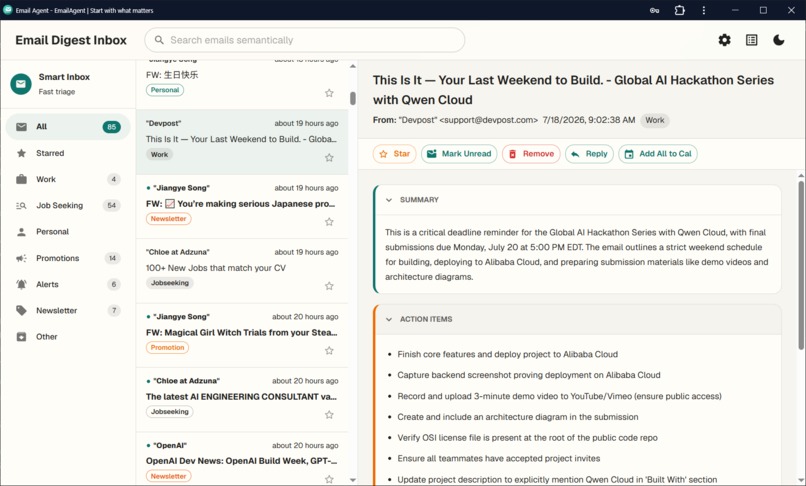Click the Other archive box icon

[x=21, y=337]
